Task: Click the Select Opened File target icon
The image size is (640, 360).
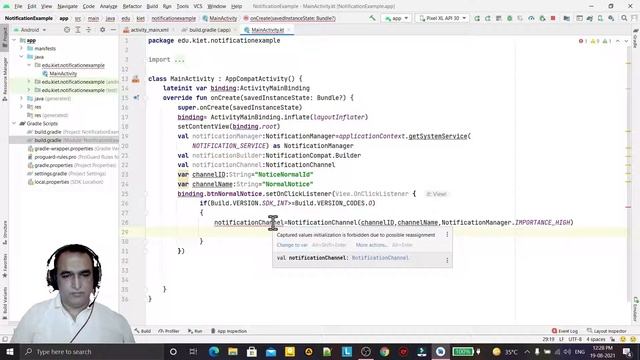Action: tap(67, 30)
